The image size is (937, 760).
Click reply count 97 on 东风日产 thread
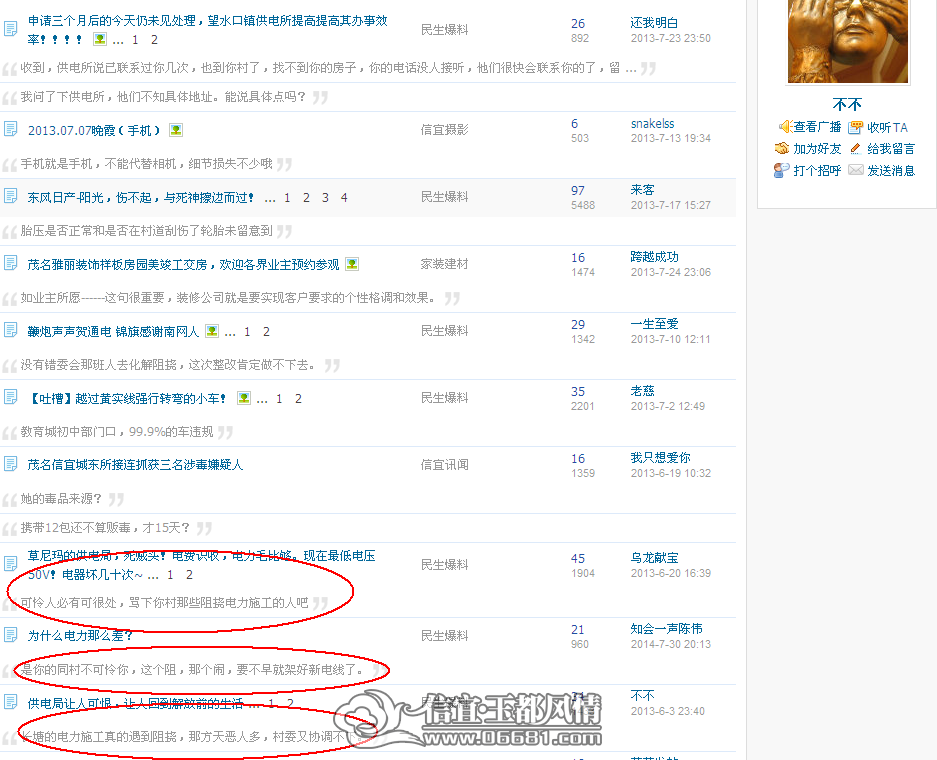(578, 191)
